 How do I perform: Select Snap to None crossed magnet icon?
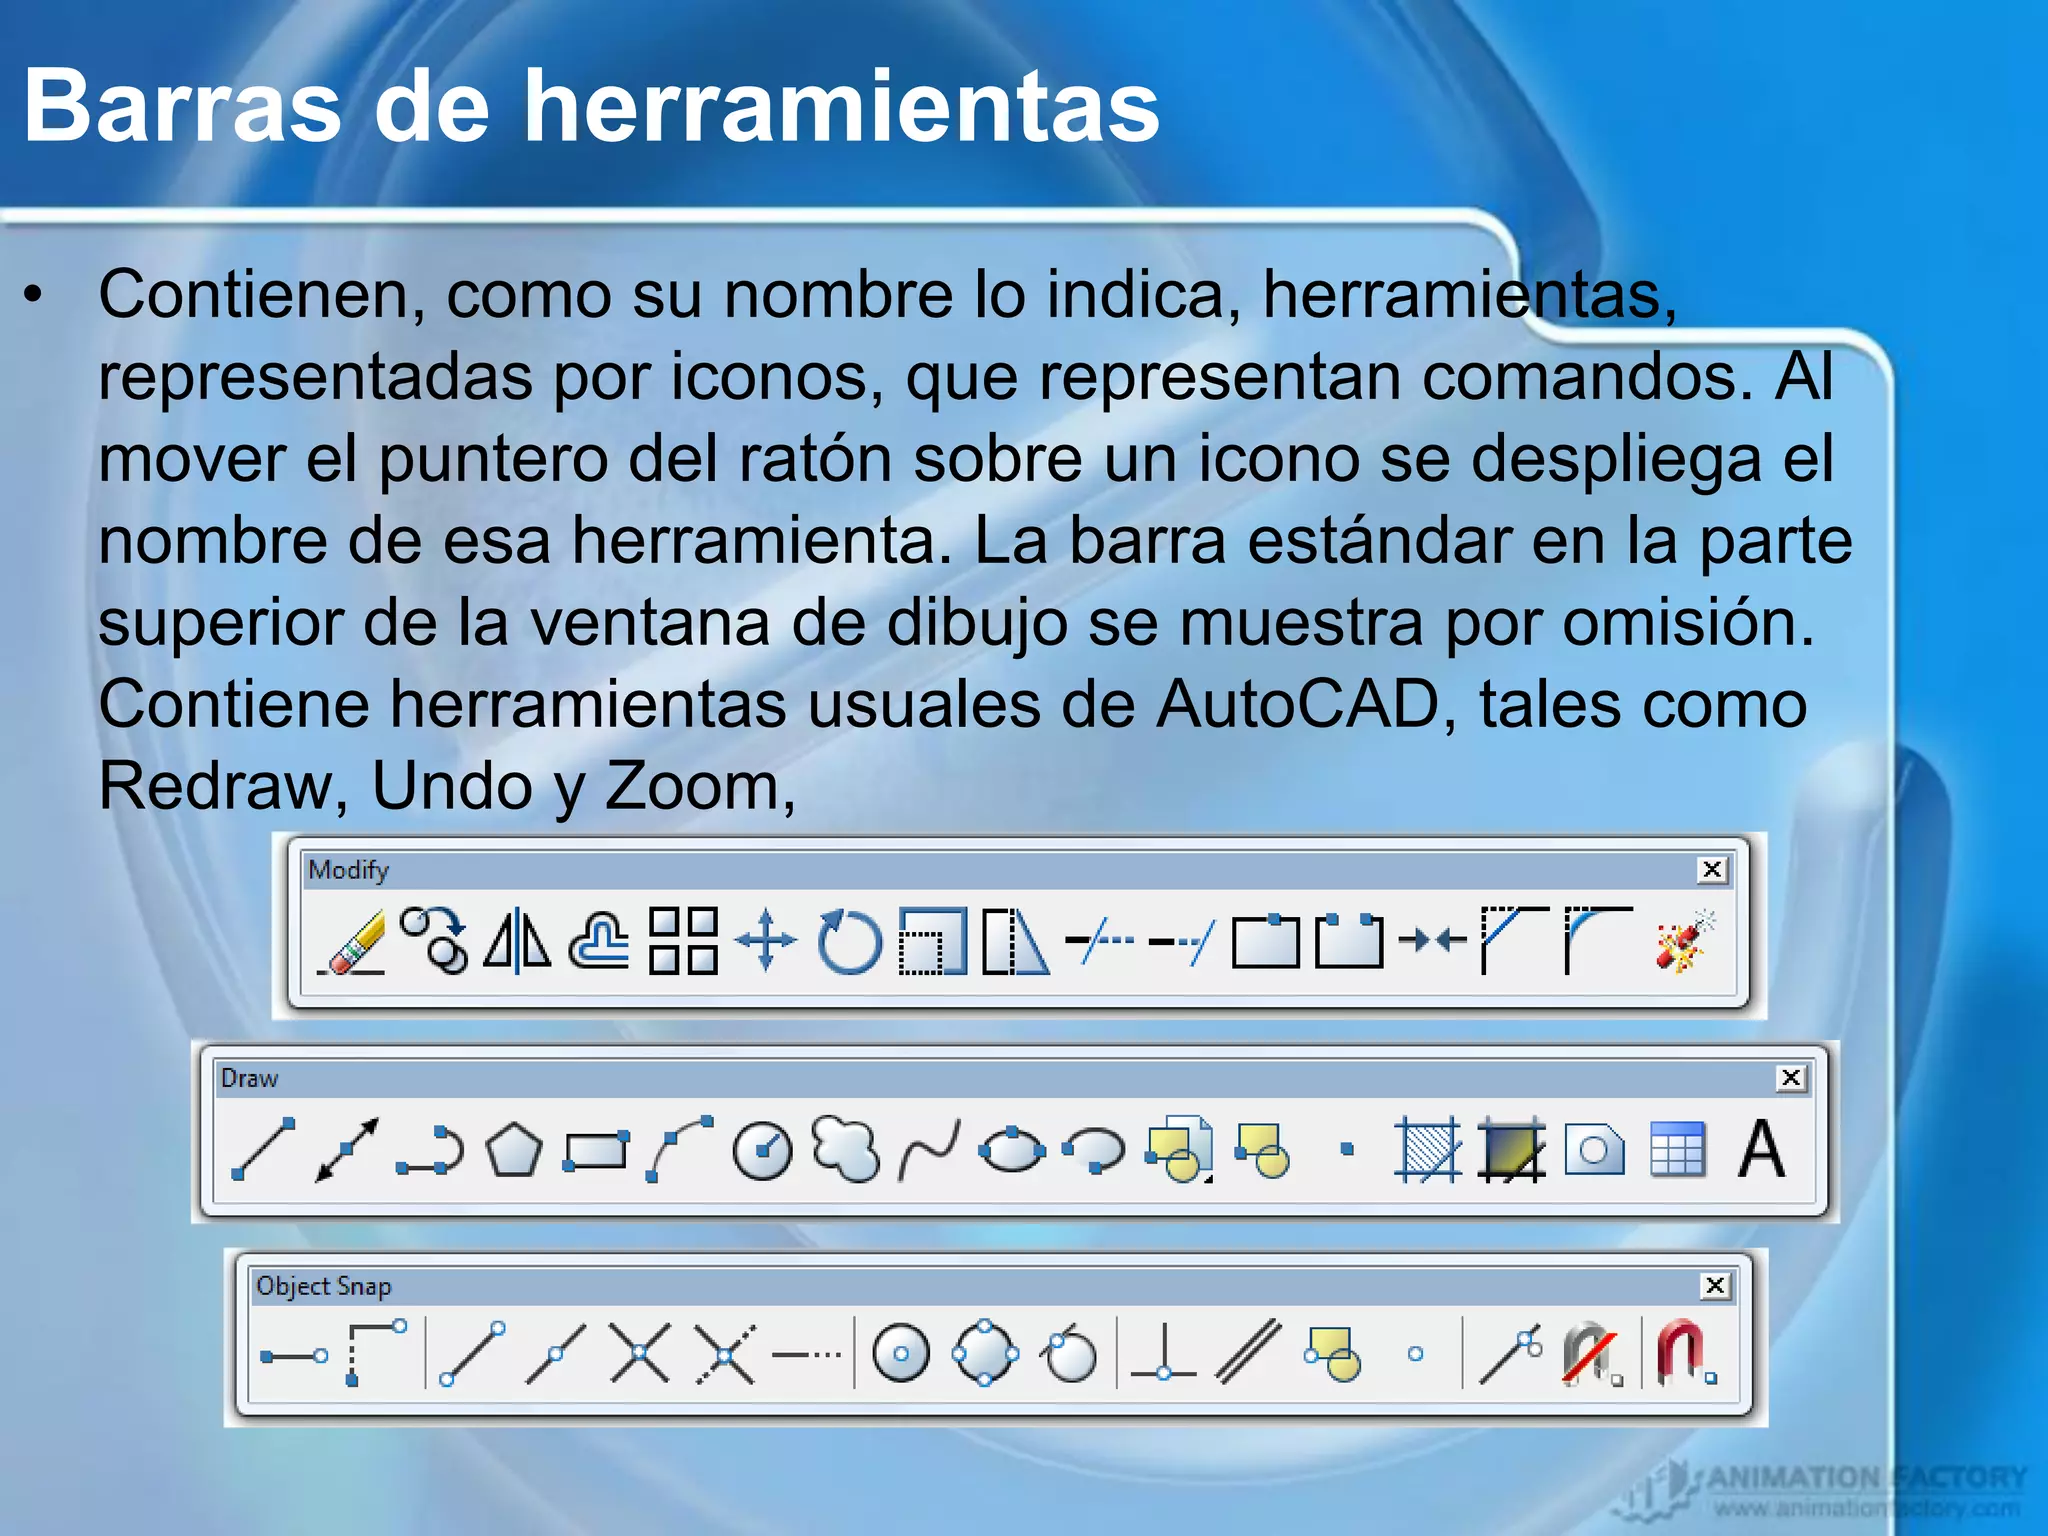pyautogui.click(x=1593, y=1353)
